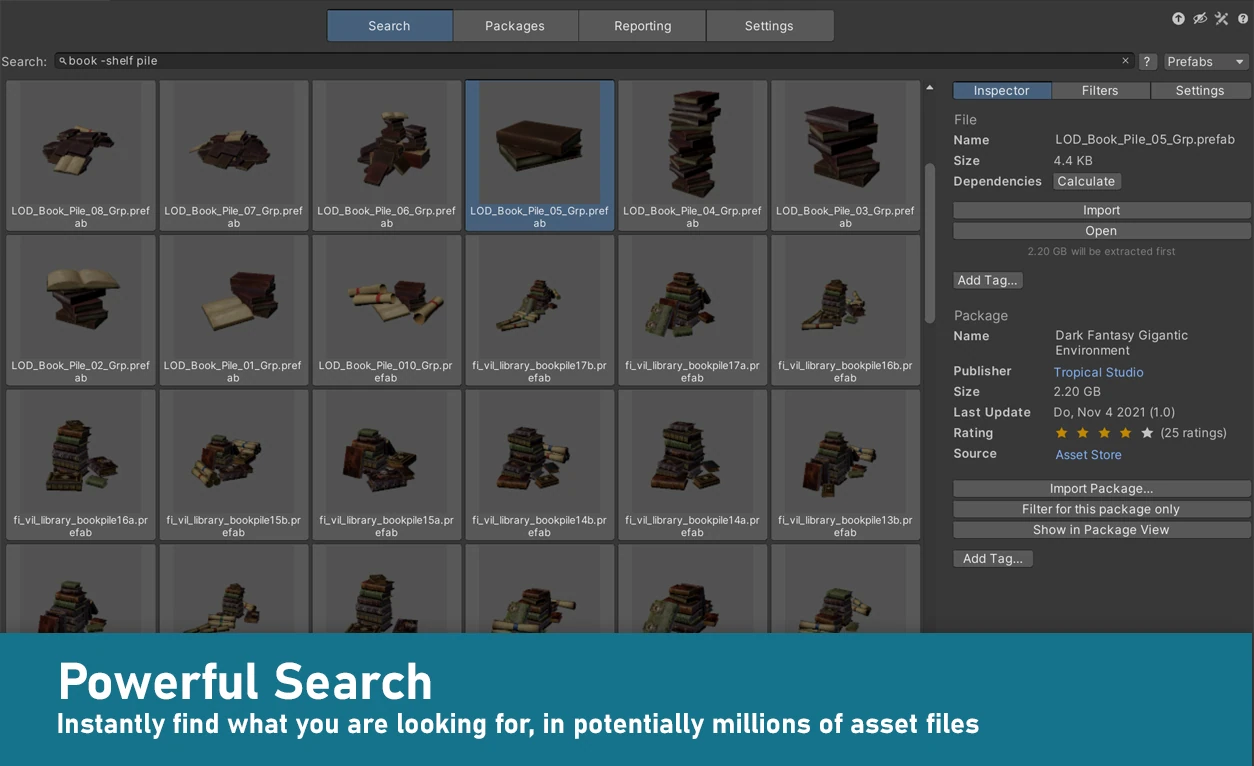Click Add Tag under File section
The width and height of the screenshot is (1254, 766).
pos(988,281)
